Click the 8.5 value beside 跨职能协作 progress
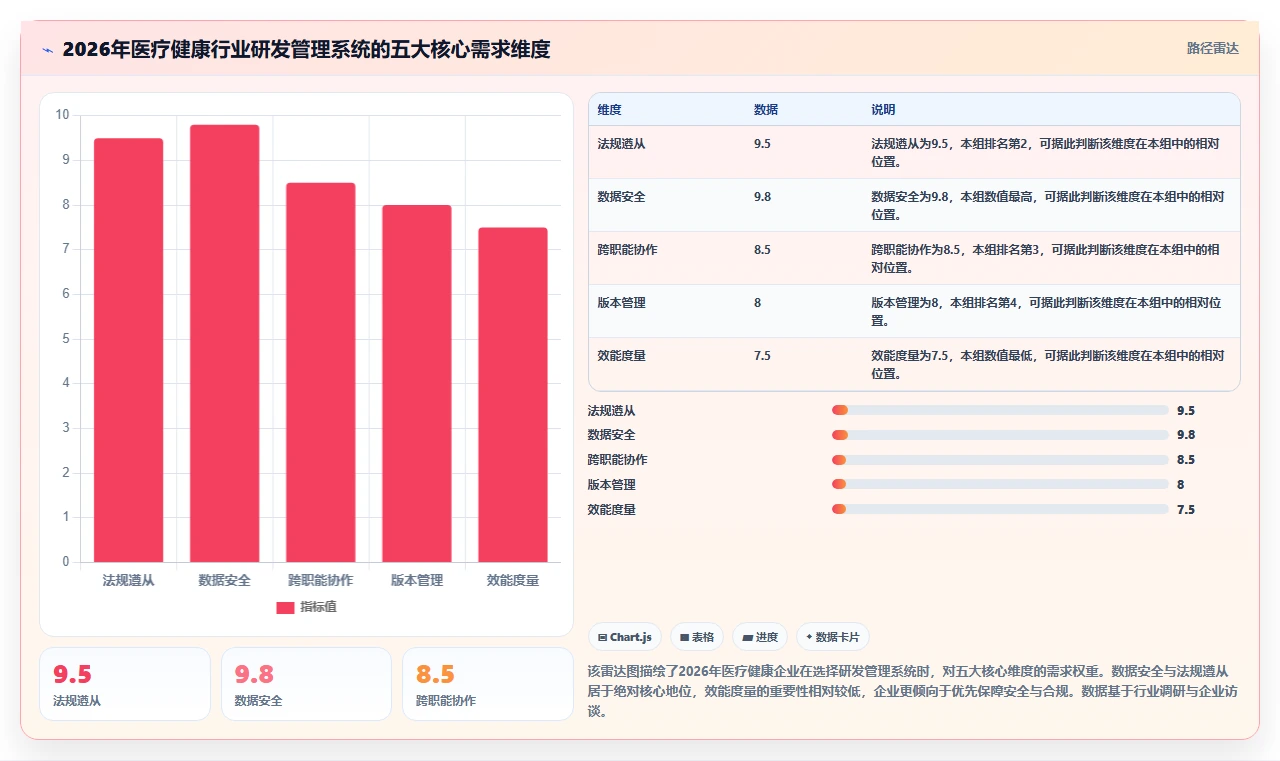The height and width of the screenshot is (761, 1280). tap(1186, 460)
